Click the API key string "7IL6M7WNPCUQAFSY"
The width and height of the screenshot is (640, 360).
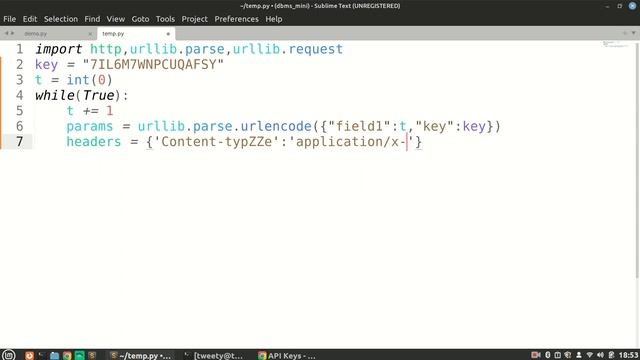click(x=153, y=64)
